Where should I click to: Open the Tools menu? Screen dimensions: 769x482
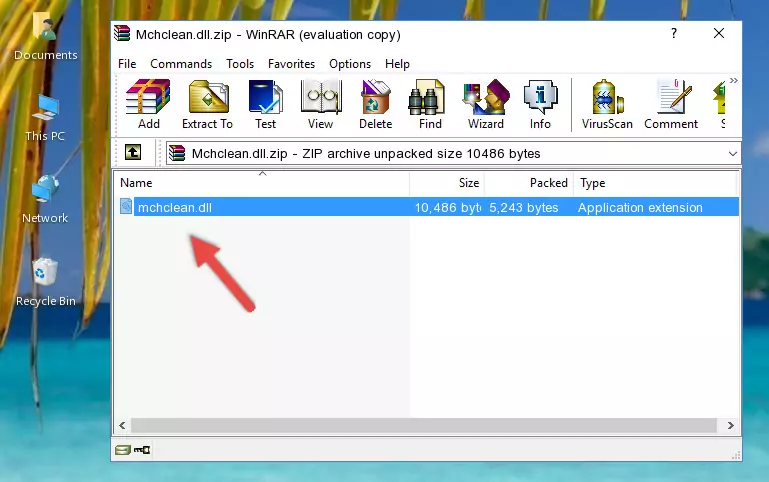pyautogui.click(x=240, y=64)
